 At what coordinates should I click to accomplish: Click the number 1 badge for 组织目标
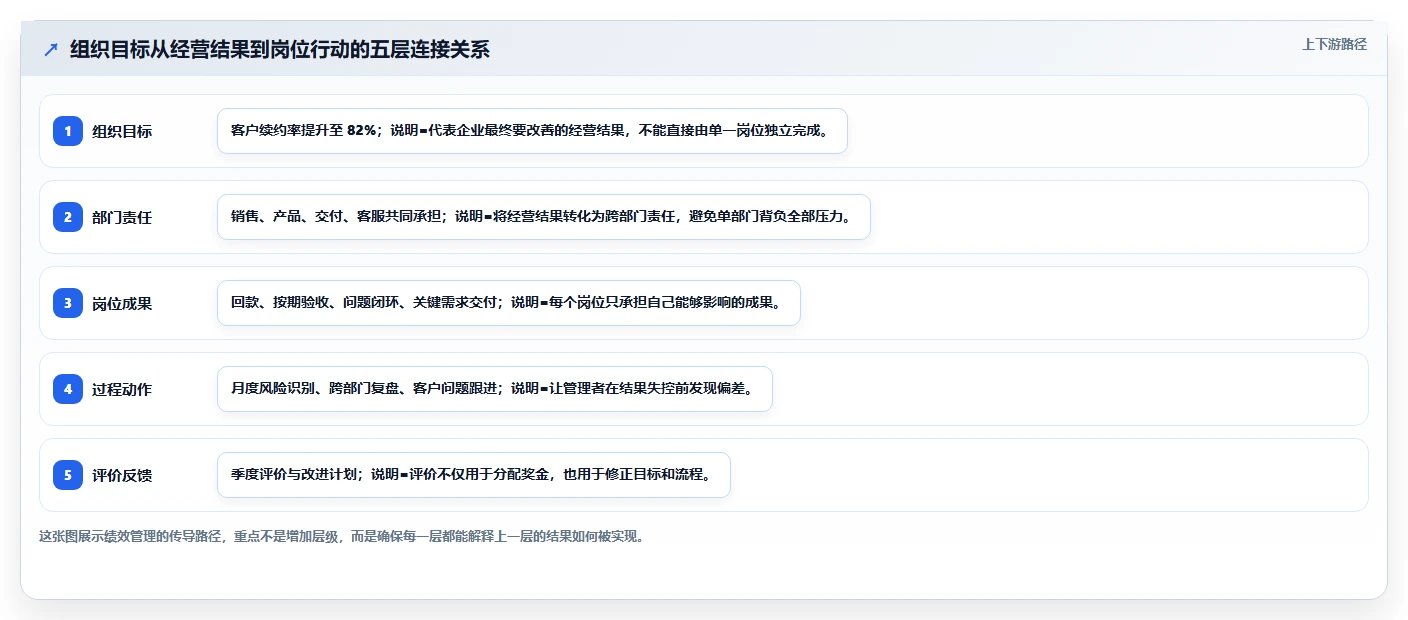click(x=68, y=131)
